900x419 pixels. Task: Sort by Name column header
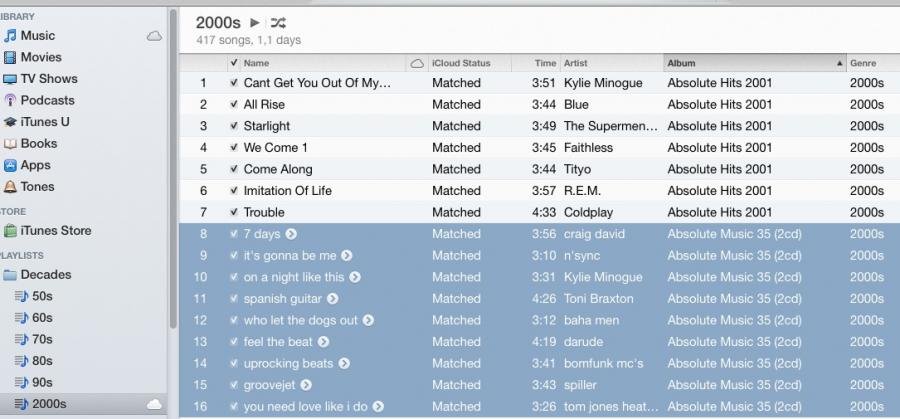point(323,63)
